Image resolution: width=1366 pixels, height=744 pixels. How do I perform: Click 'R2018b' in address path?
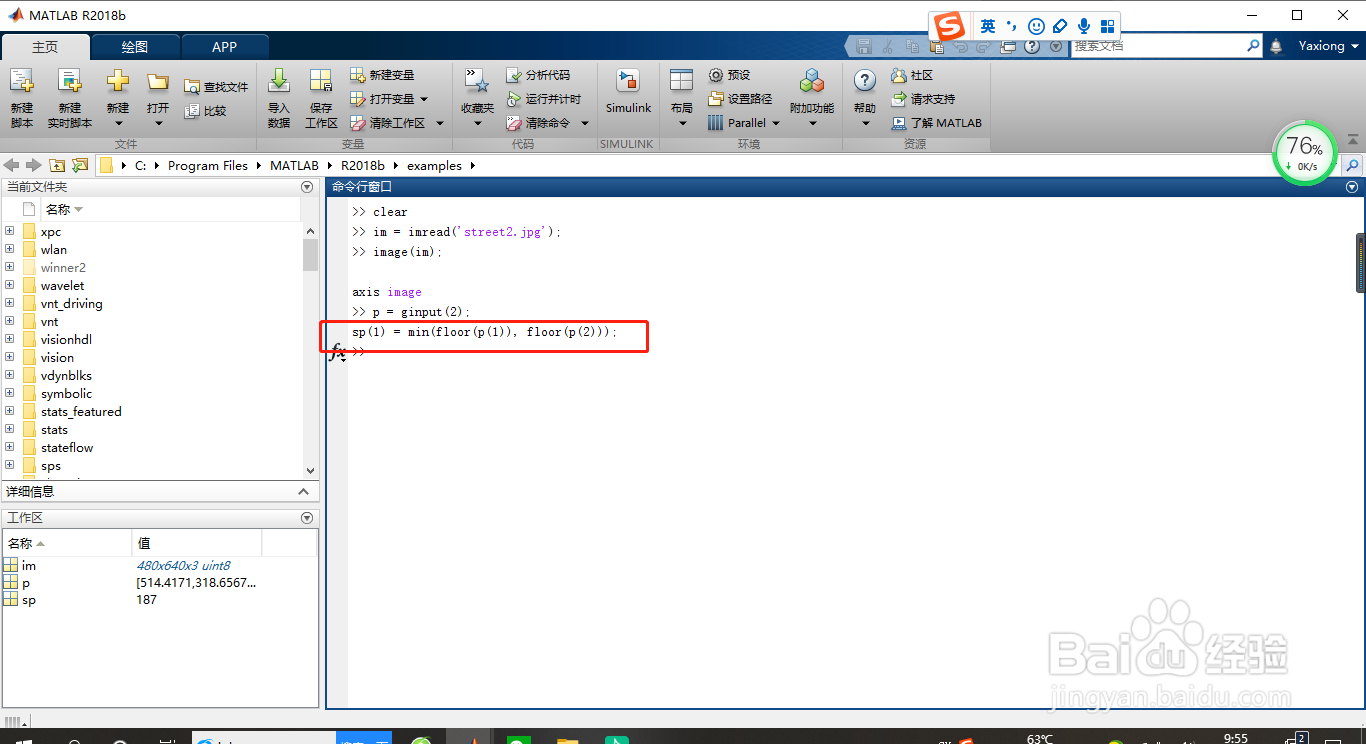click(363, 166)
